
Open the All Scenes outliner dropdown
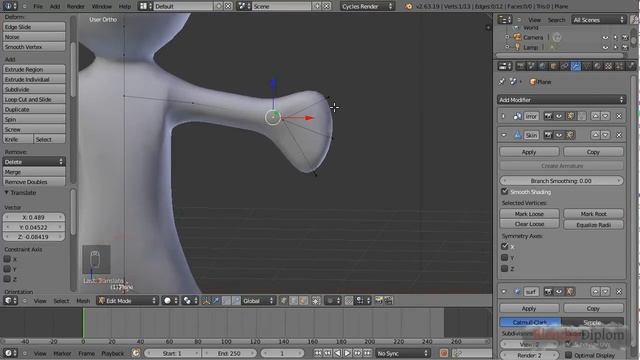[x=599, y=20]
